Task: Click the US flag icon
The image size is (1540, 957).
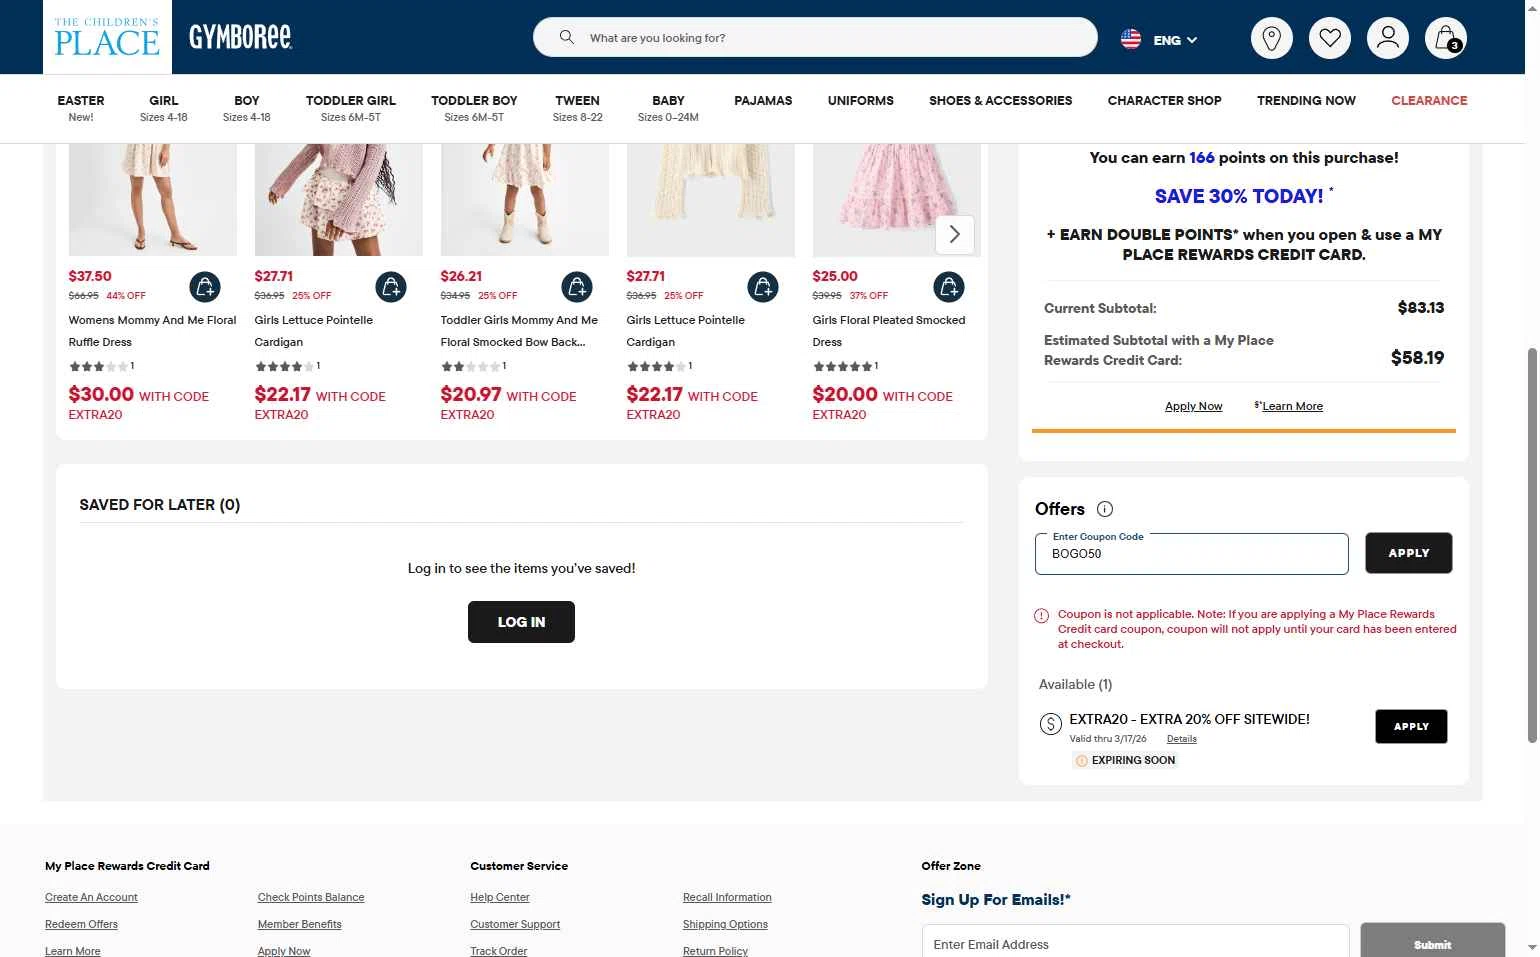Action: [x=1131, y=39]
